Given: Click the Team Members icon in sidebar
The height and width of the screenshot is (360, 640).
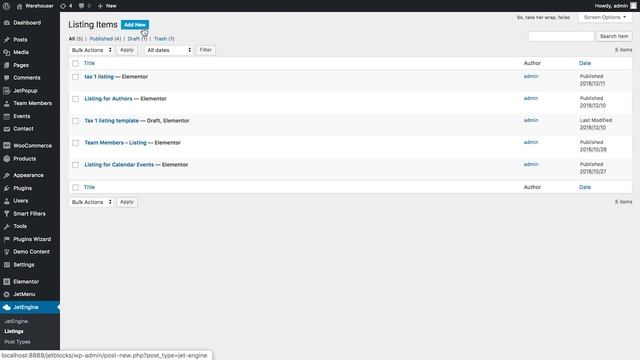Looking at the screenshot, I should (7, 103).
